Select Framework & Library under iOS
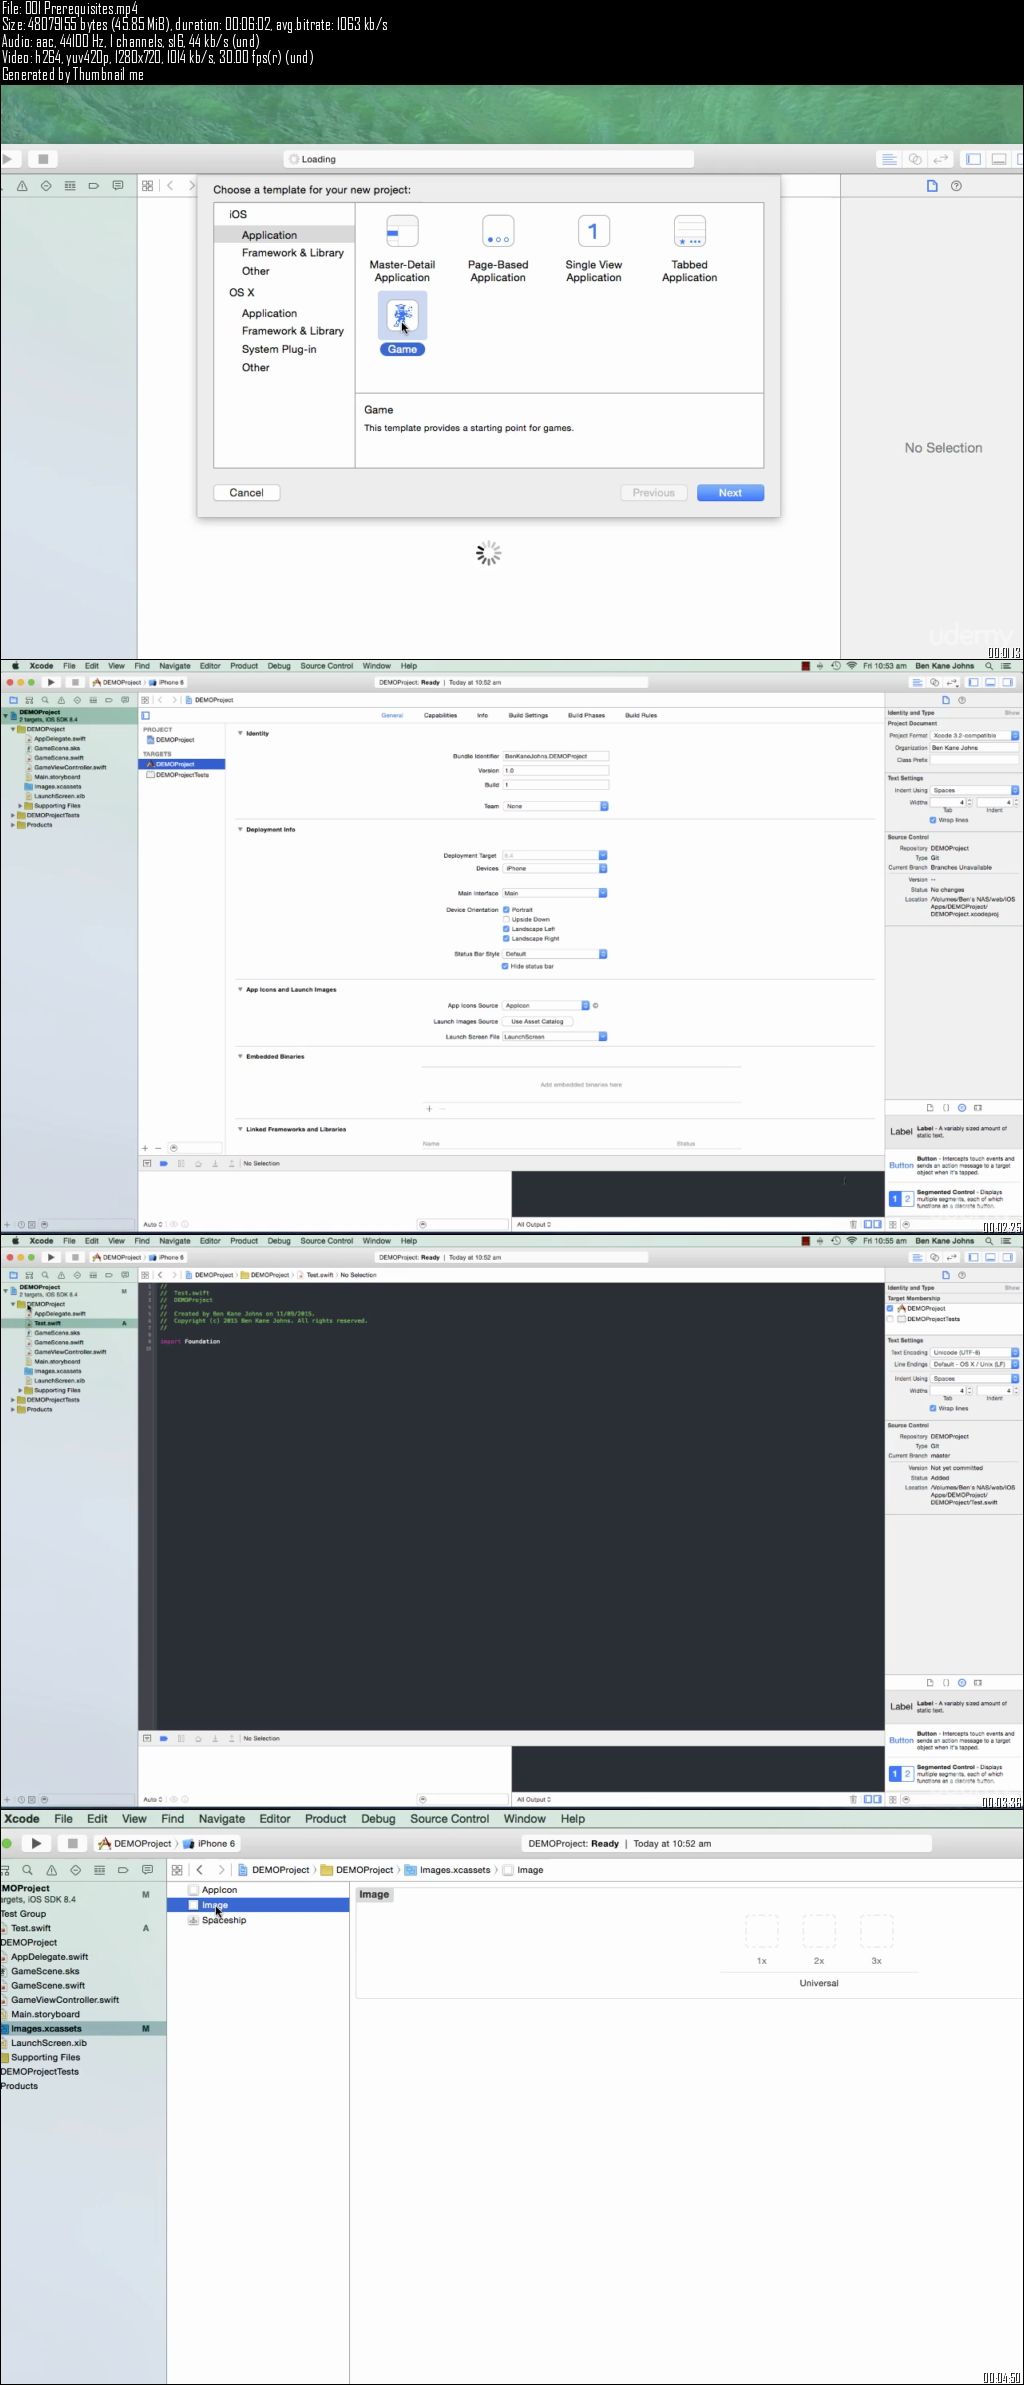The width and height of the screenshot is (1024, 2385). 292,253
